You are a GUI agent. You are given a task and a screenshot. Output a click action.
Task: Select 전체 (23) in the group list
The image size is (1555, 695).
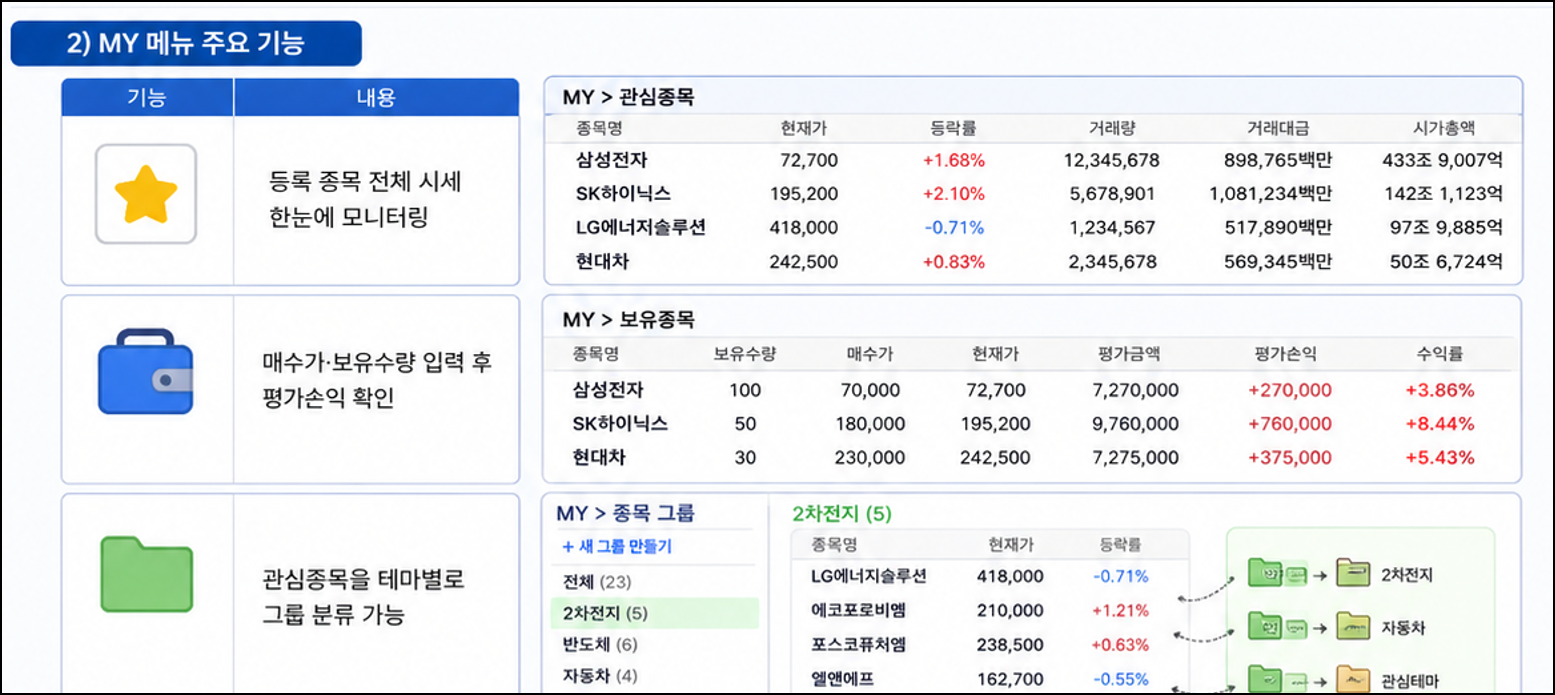coord(597,581)
